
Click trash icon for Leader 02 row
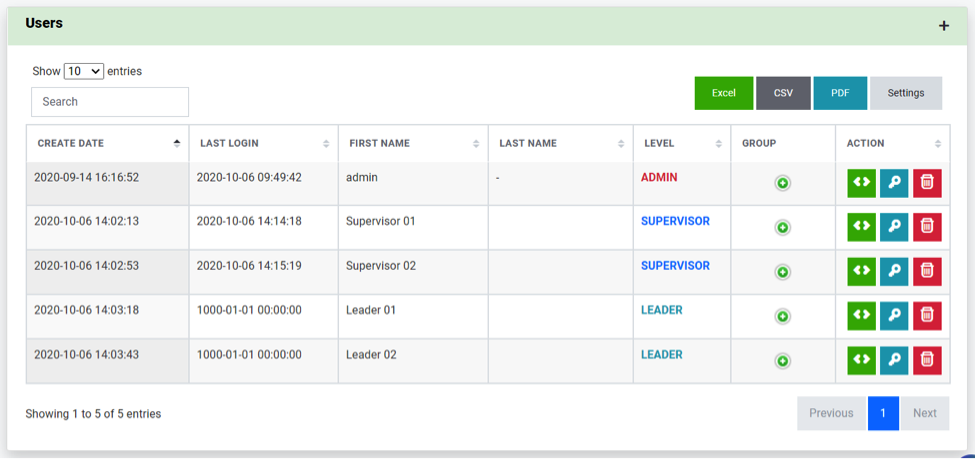[x=927, y=360]
